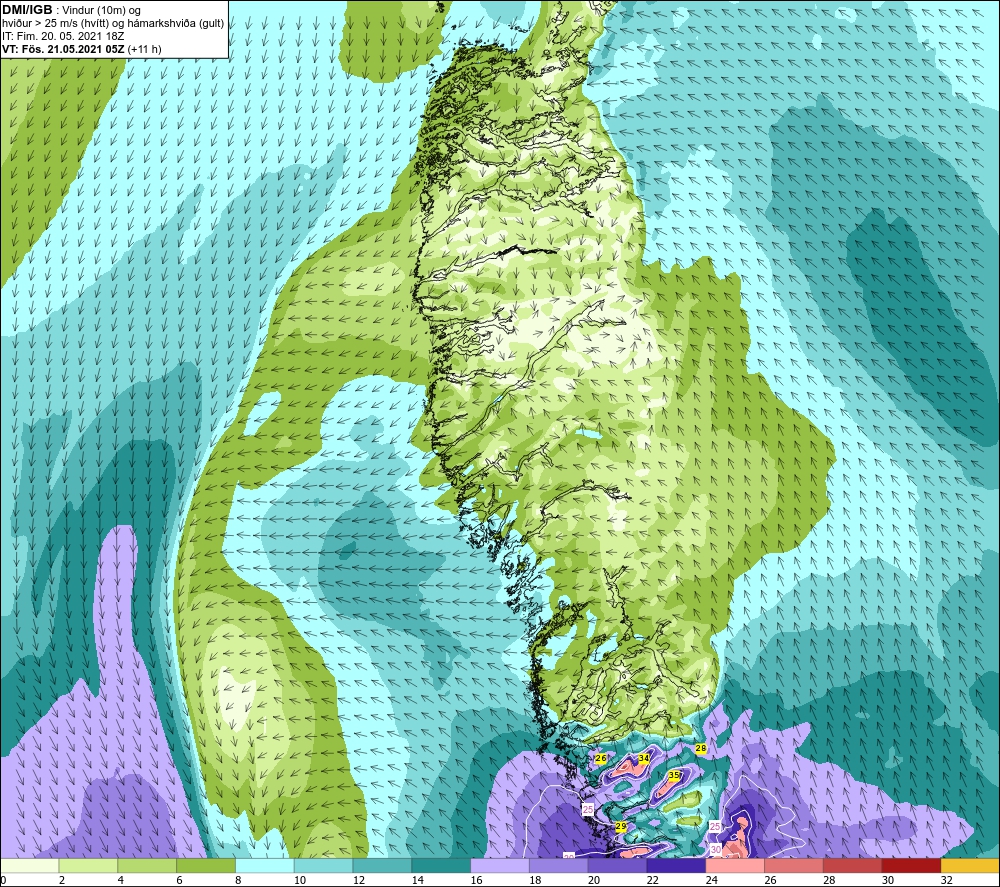Select the 4–6 m/s green legend swatch
This screenshot has width=1000, height=887.
[147, 865]
